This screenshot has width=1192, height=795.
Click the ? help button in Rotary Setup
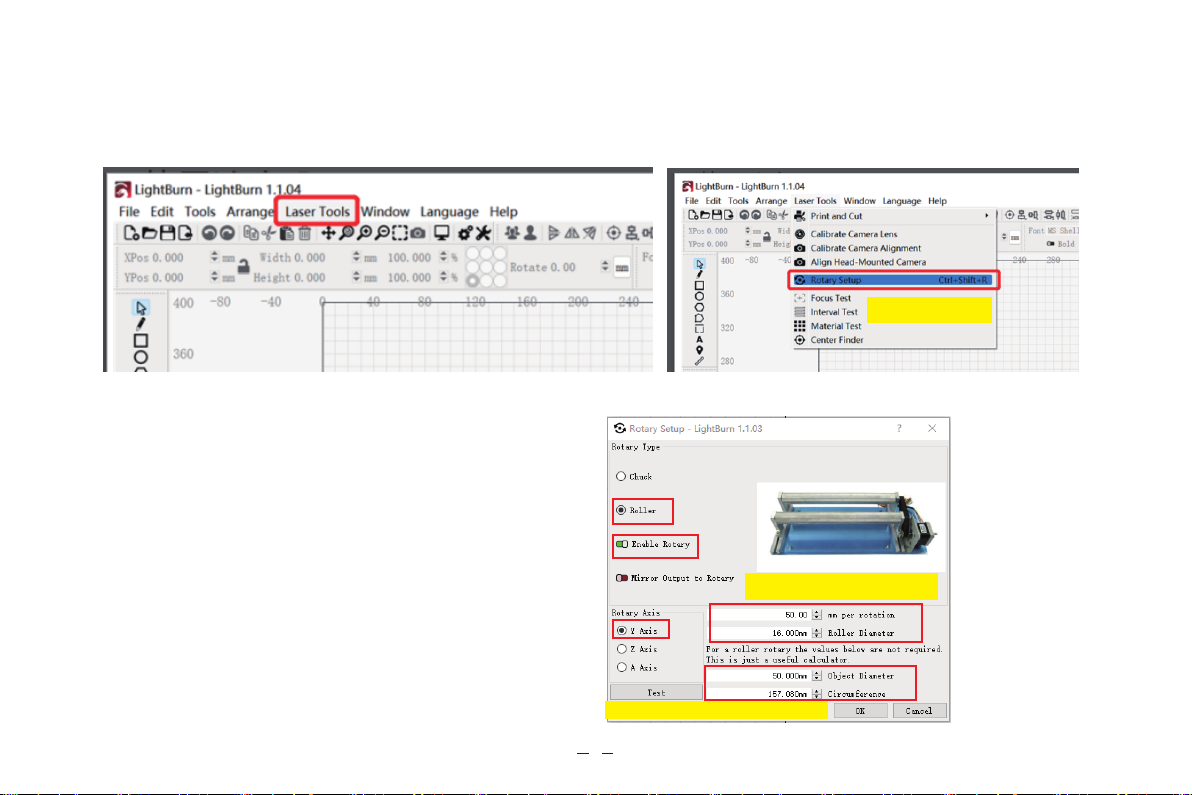[899, 429]
